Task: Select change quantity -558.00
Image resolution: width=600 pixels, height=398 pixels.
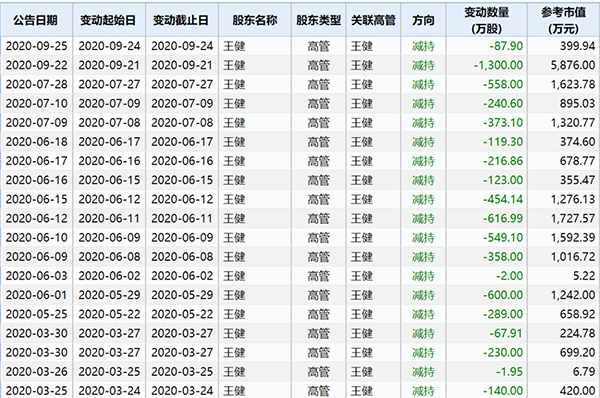Action: click(x=503, y=85)
